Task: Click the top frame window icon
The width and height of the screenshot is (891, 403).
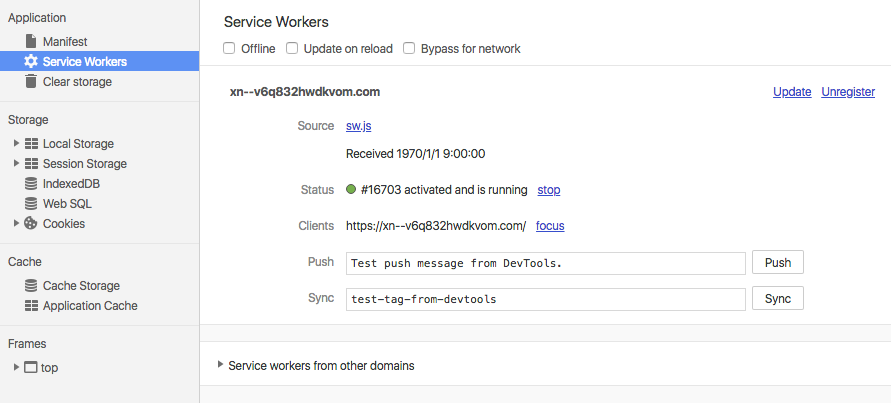Action: pos(31,367)
